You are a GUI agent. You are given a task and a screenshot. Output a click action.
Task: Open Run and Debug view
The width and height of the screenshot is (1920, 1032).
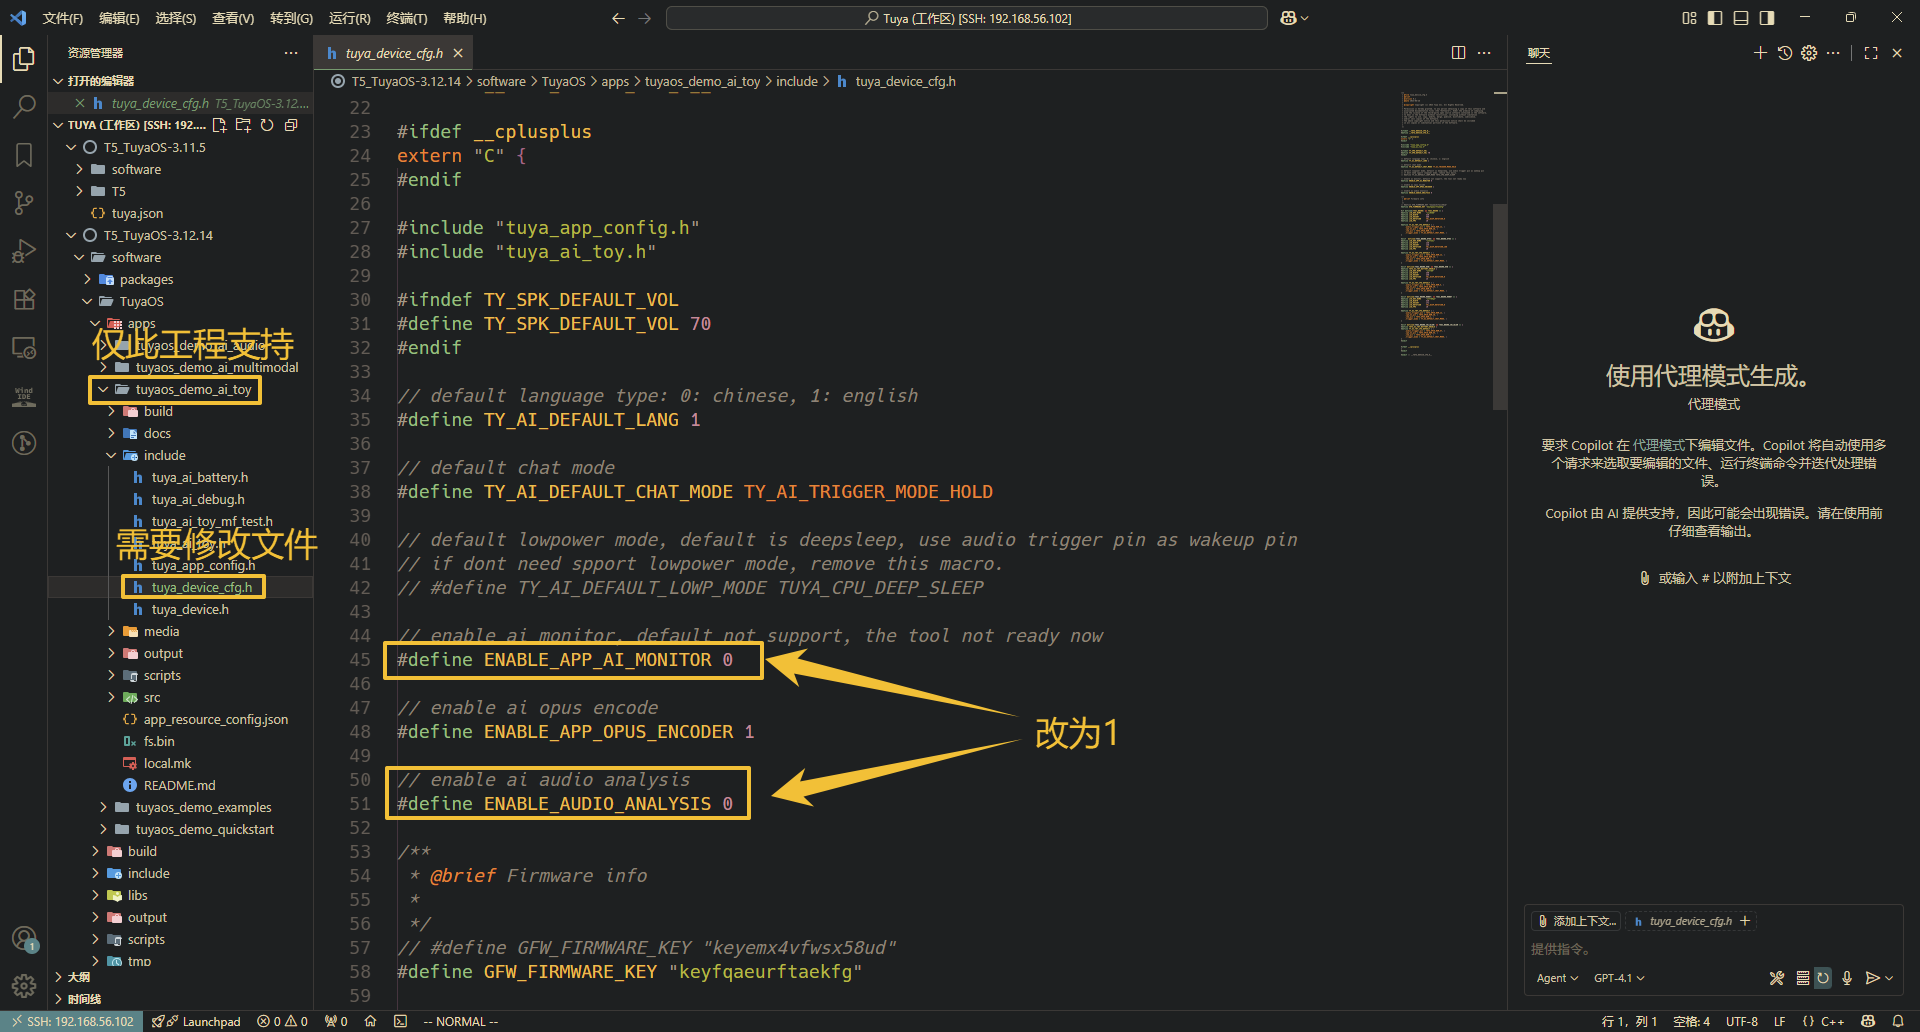coord(24,250)
